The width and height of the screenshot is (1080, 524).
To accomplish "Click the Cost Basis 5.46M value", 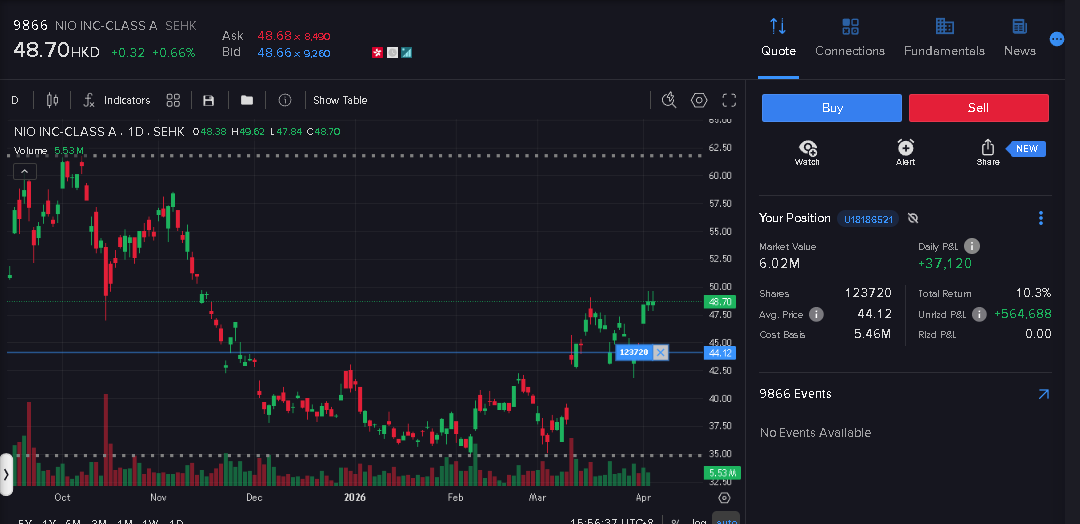I will 873,335.
